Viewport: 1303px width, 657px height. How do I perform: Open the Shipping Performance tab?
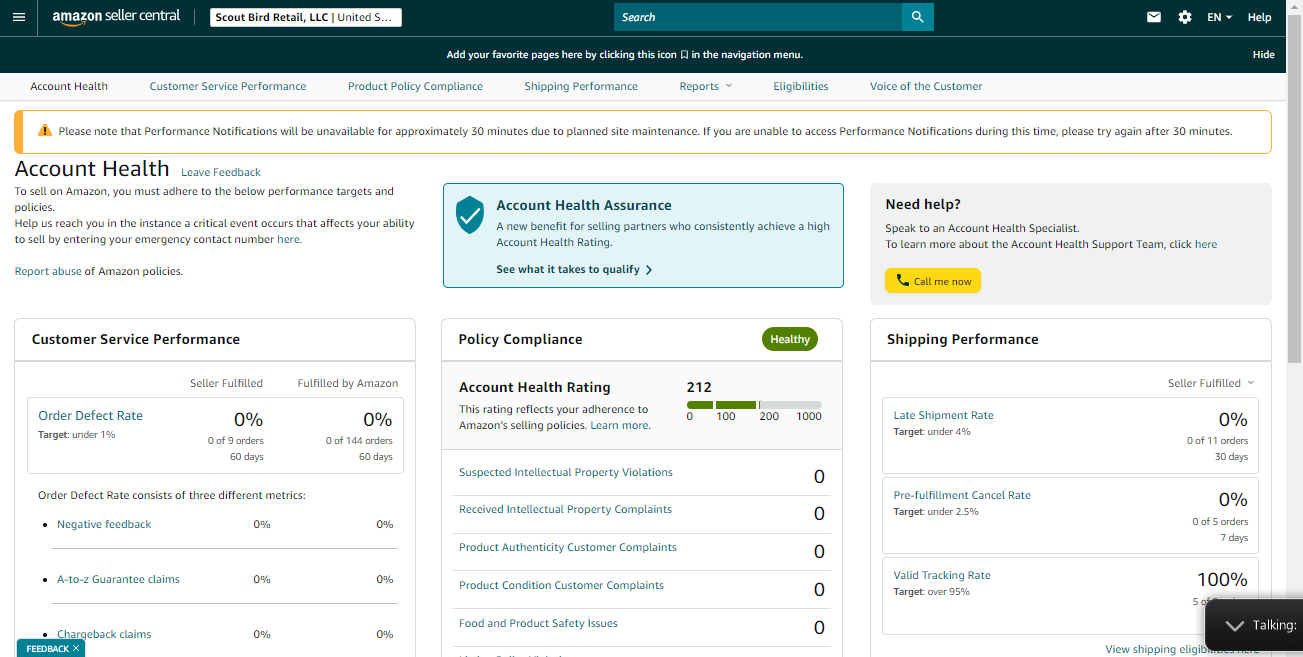pos(581,86)
